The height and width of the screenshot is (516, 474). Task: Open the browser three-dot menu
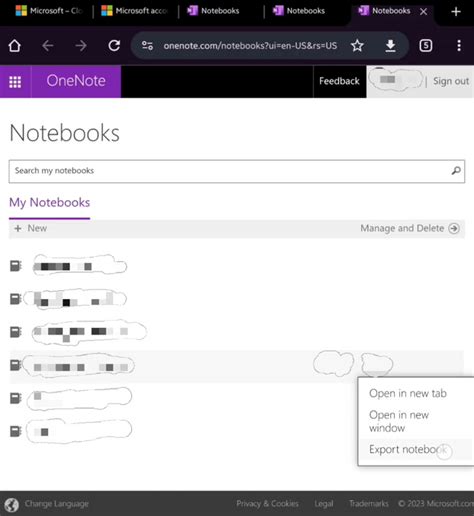459,45
